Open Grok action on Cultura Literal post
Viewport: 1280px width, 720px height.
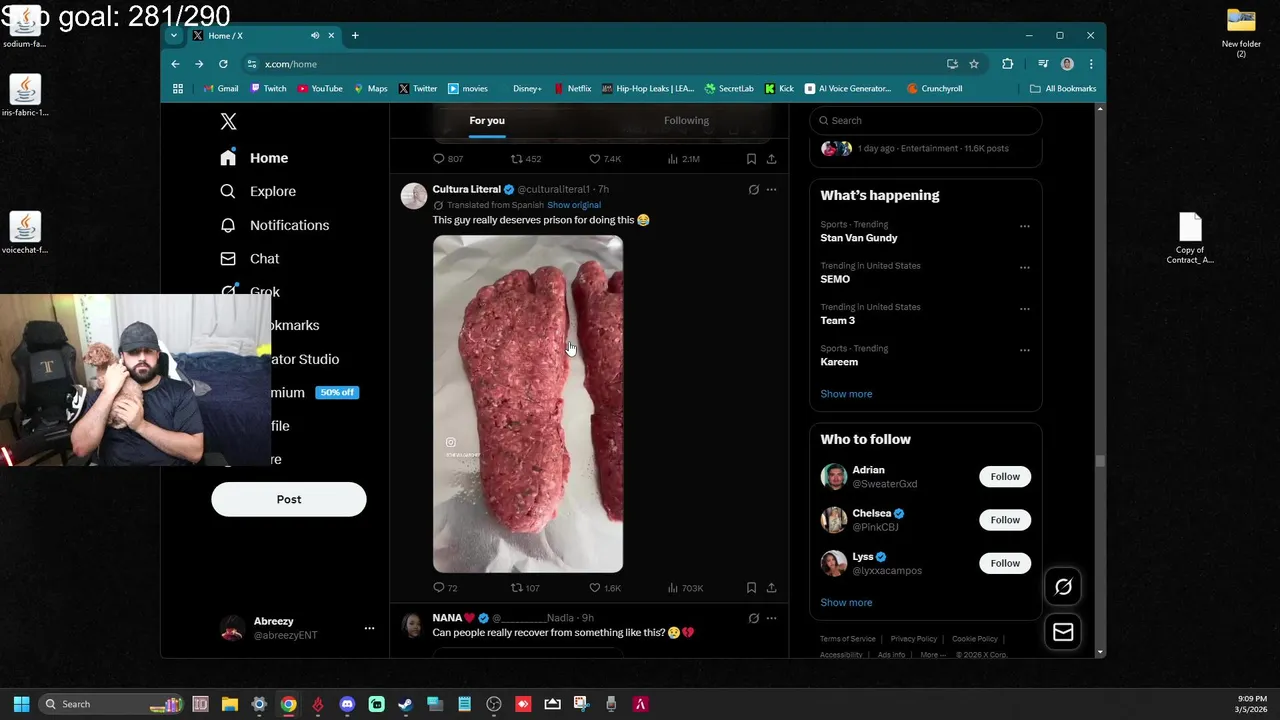[x=753, y=189]
